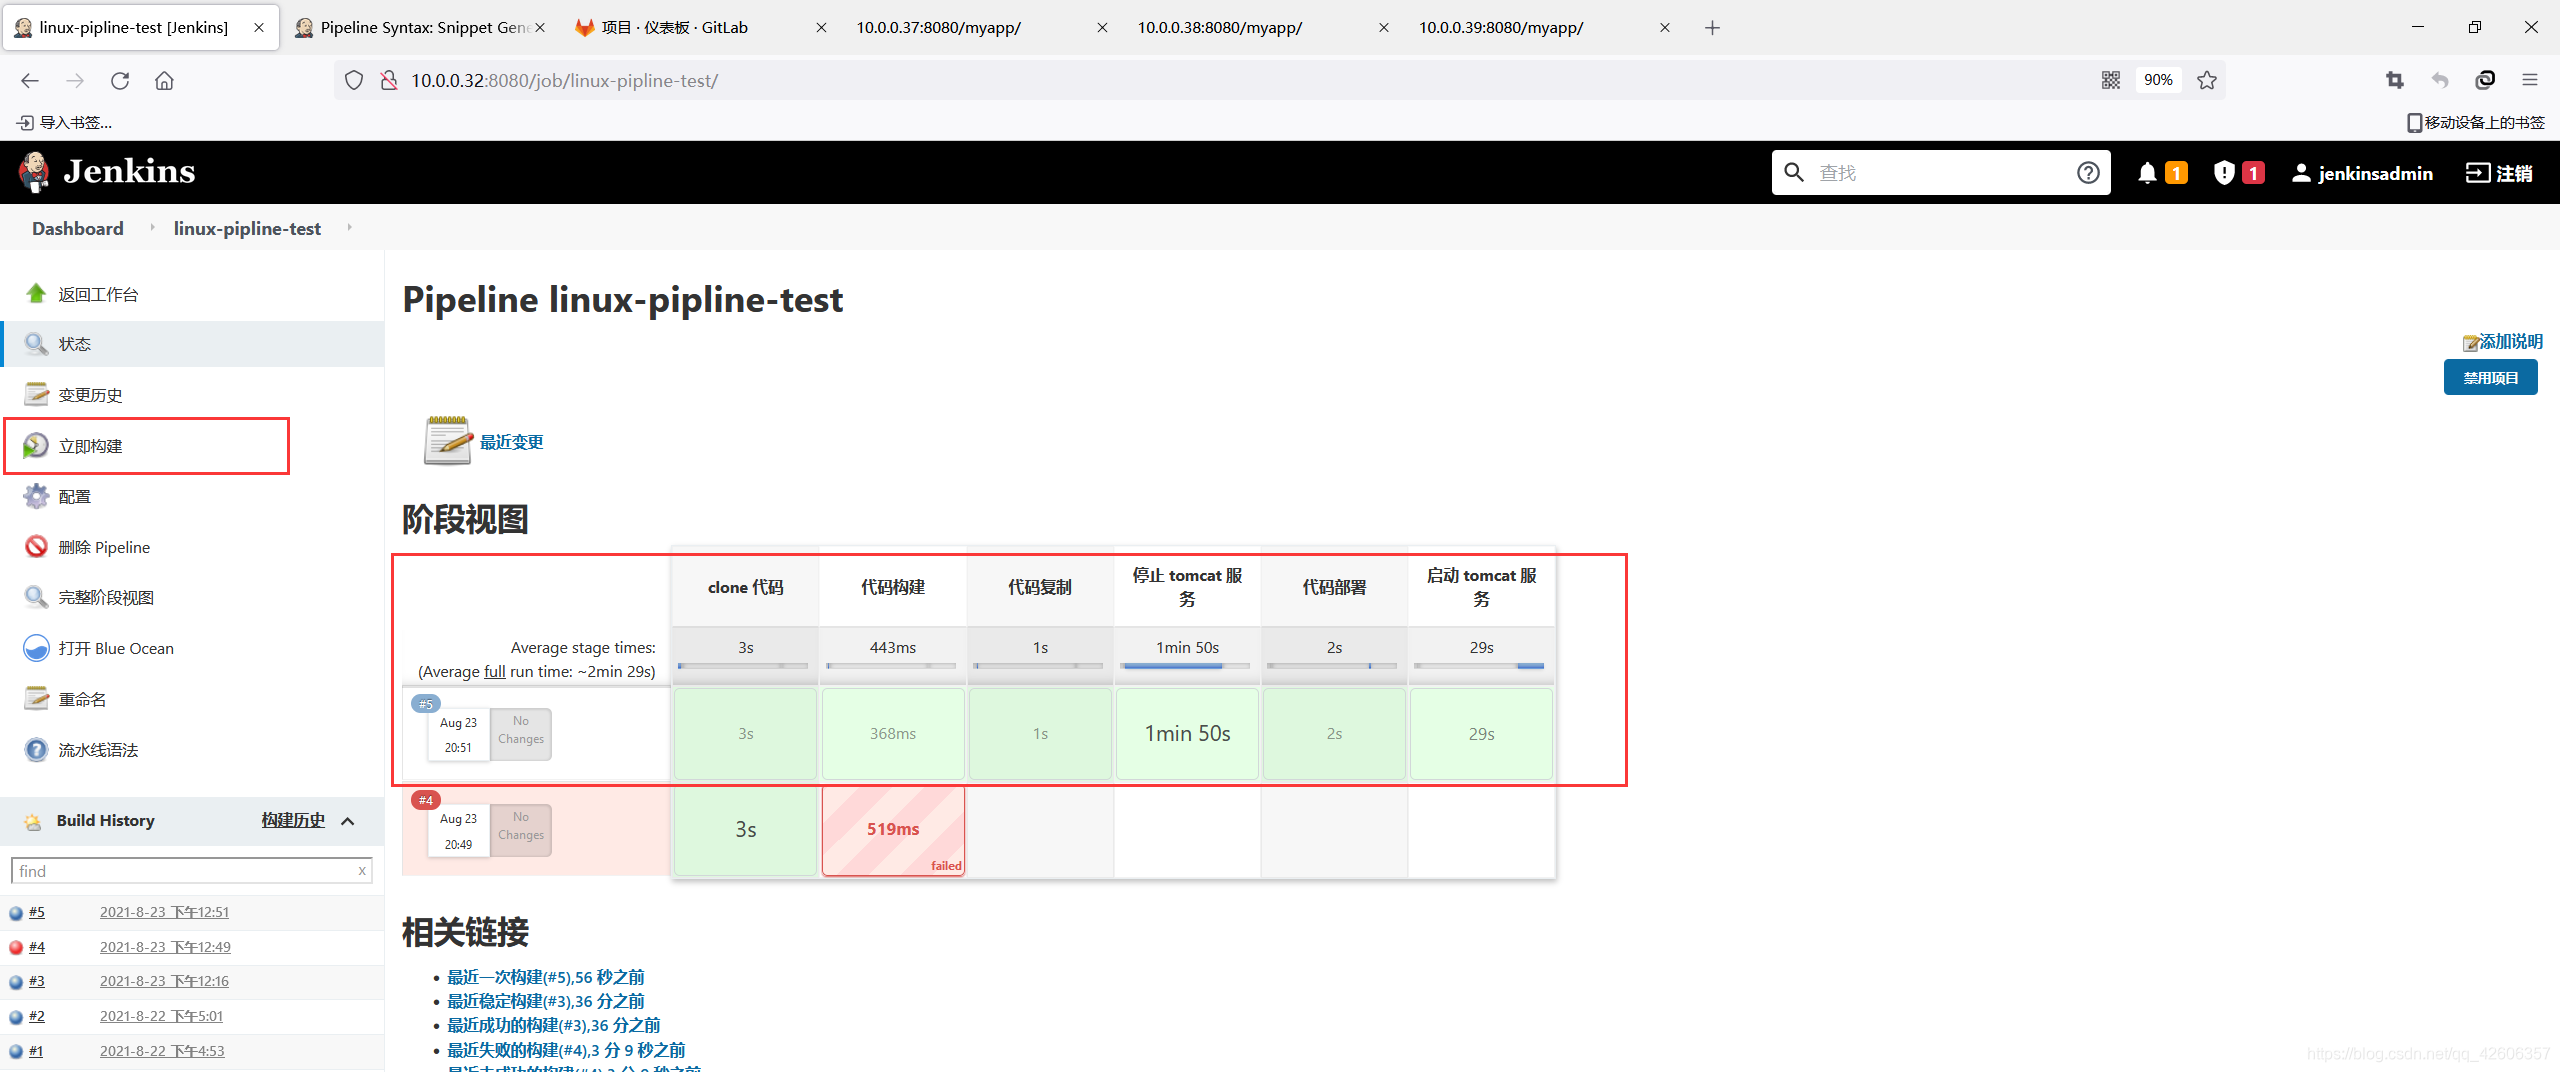This screenshot has height=1072, width=2560.
Task: Click the 29s 启动 tomcat cell of build #5
Action: [x=1481, y=734]
